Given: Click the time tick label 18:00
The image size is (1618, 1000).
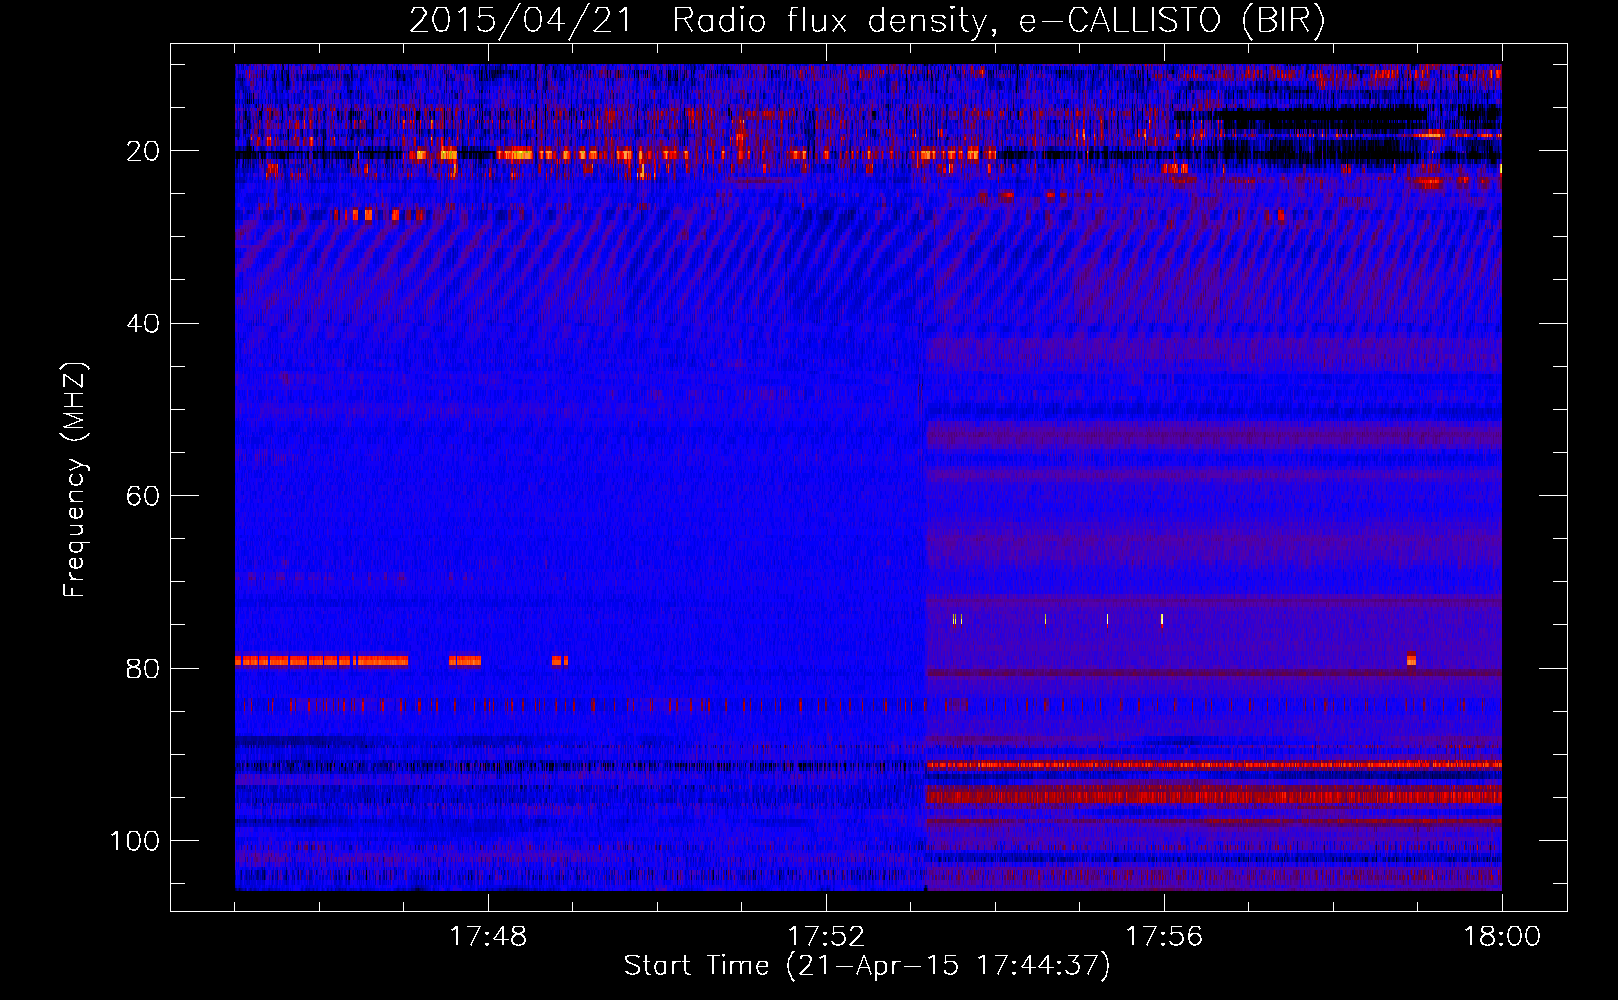Looking at the screenshot, I should [1502, 937].
